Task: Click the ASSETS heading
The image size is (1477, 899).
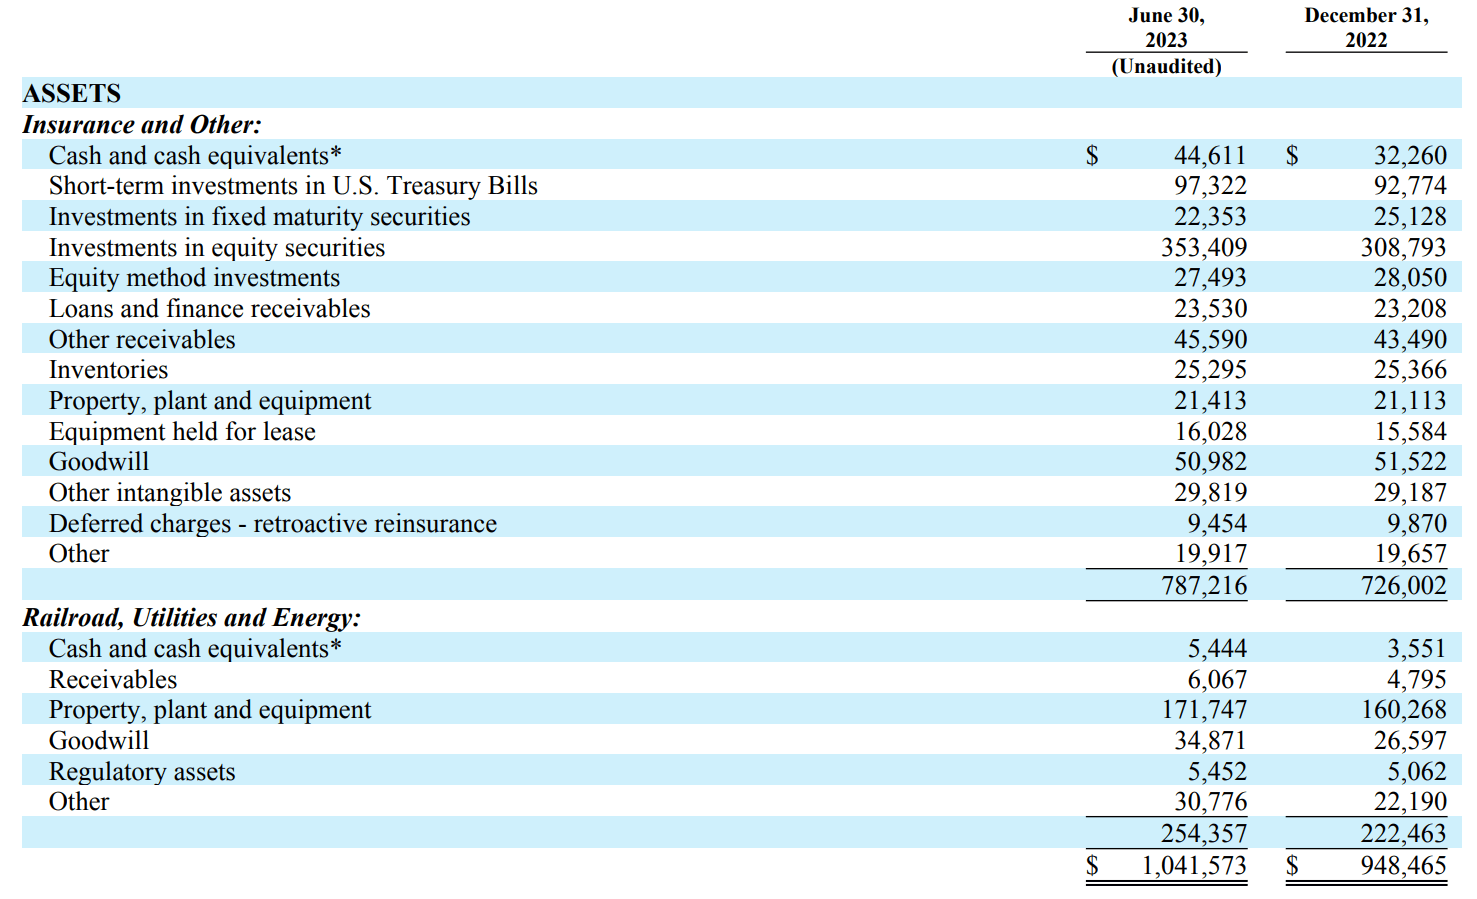Action: pos(72,93)
